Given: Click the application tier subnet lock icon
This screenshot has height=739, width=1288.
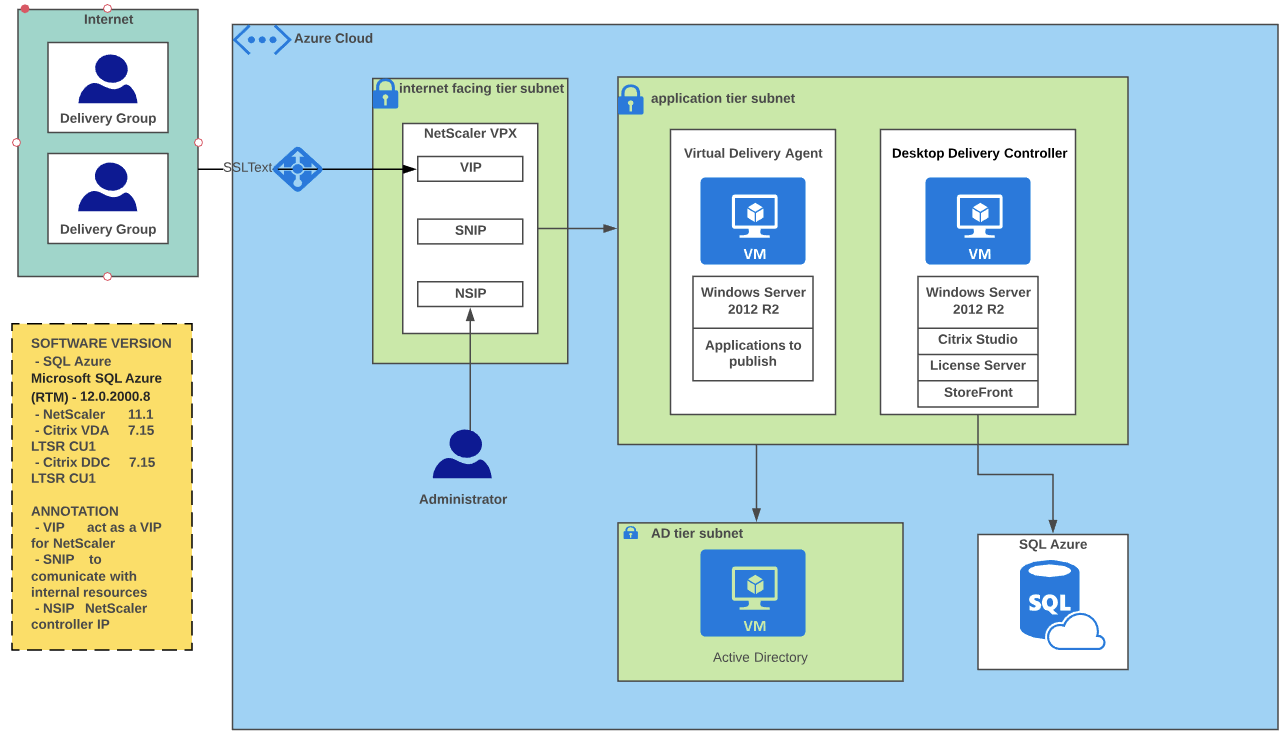Looking at the screenshot, I should pos(630,99).
